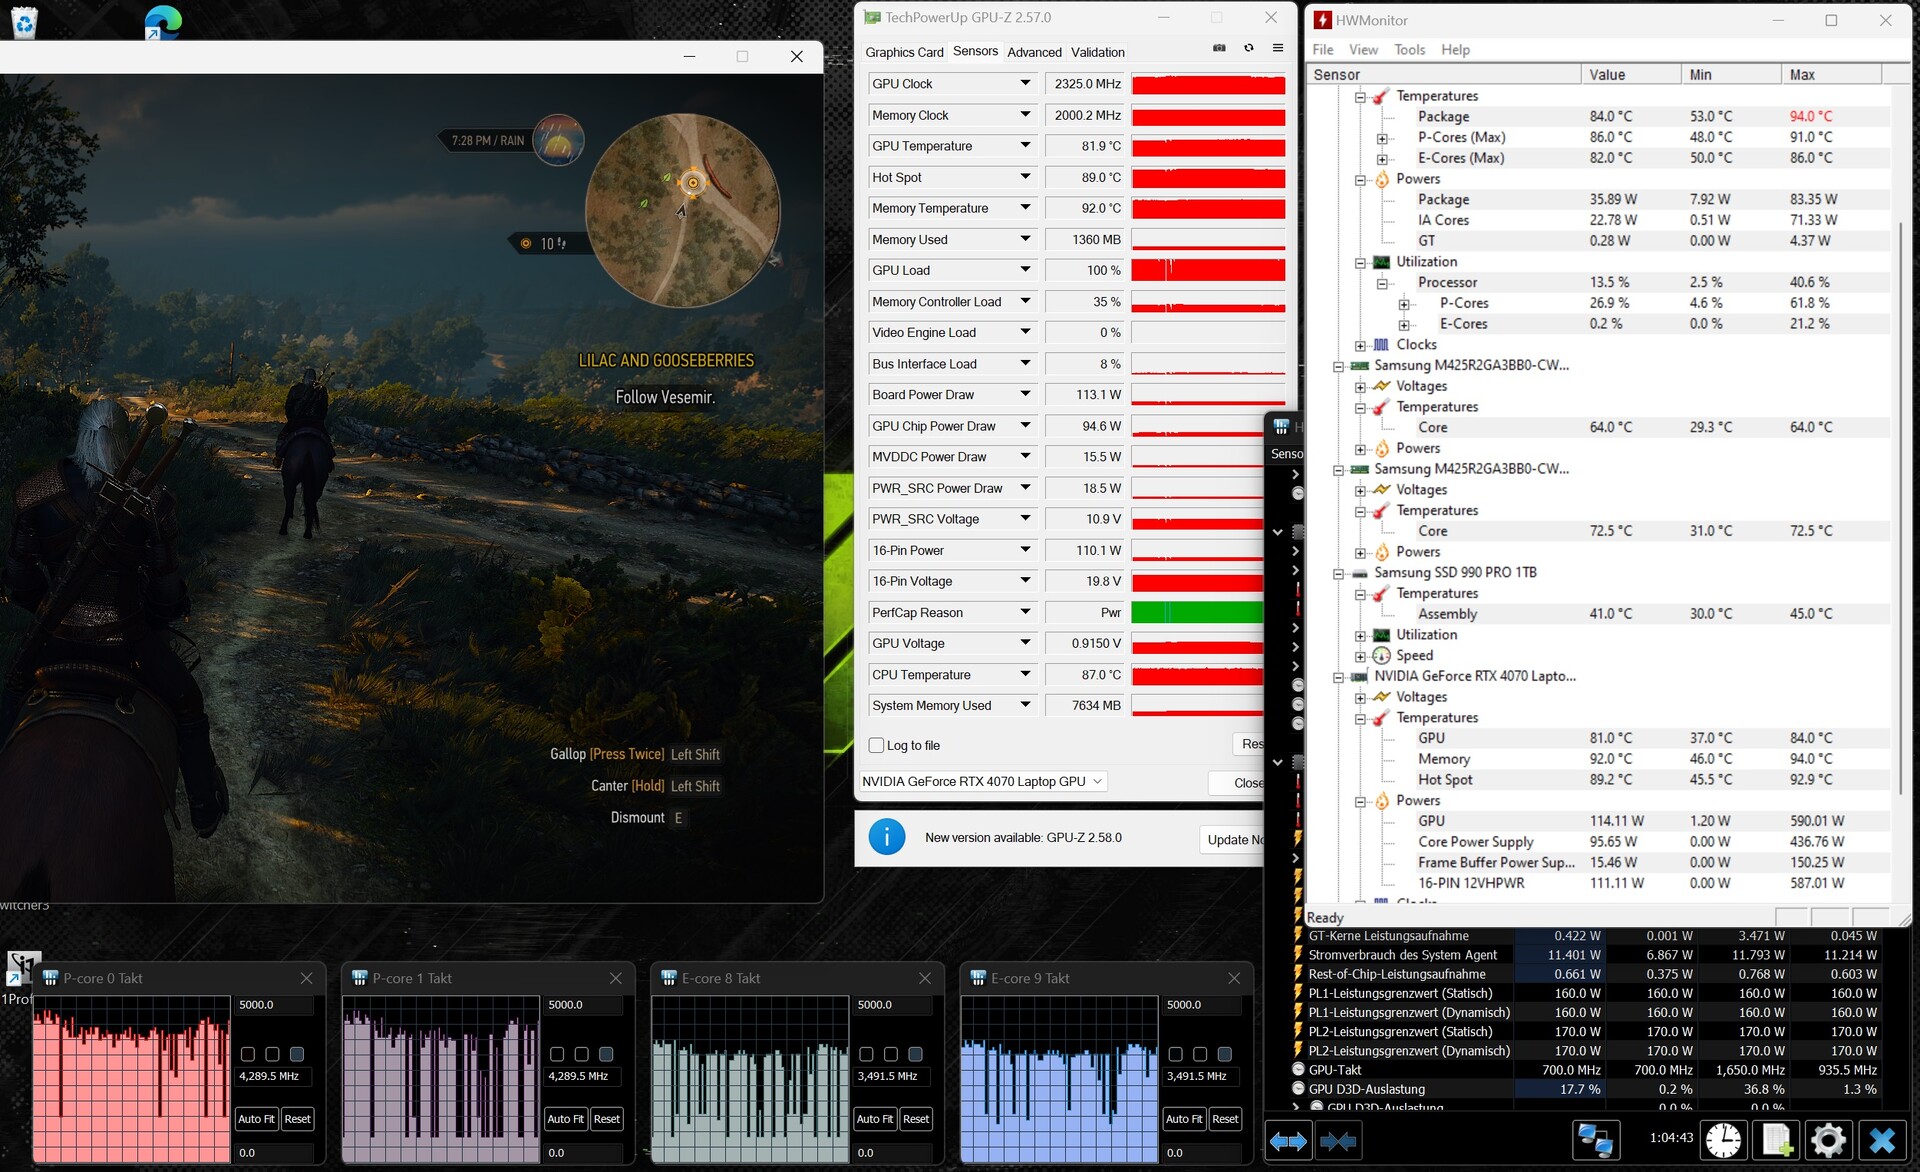Open Recycle Bin on desktop
The height and width of the screenshot is (1172, 1920).
coord(24,22)
